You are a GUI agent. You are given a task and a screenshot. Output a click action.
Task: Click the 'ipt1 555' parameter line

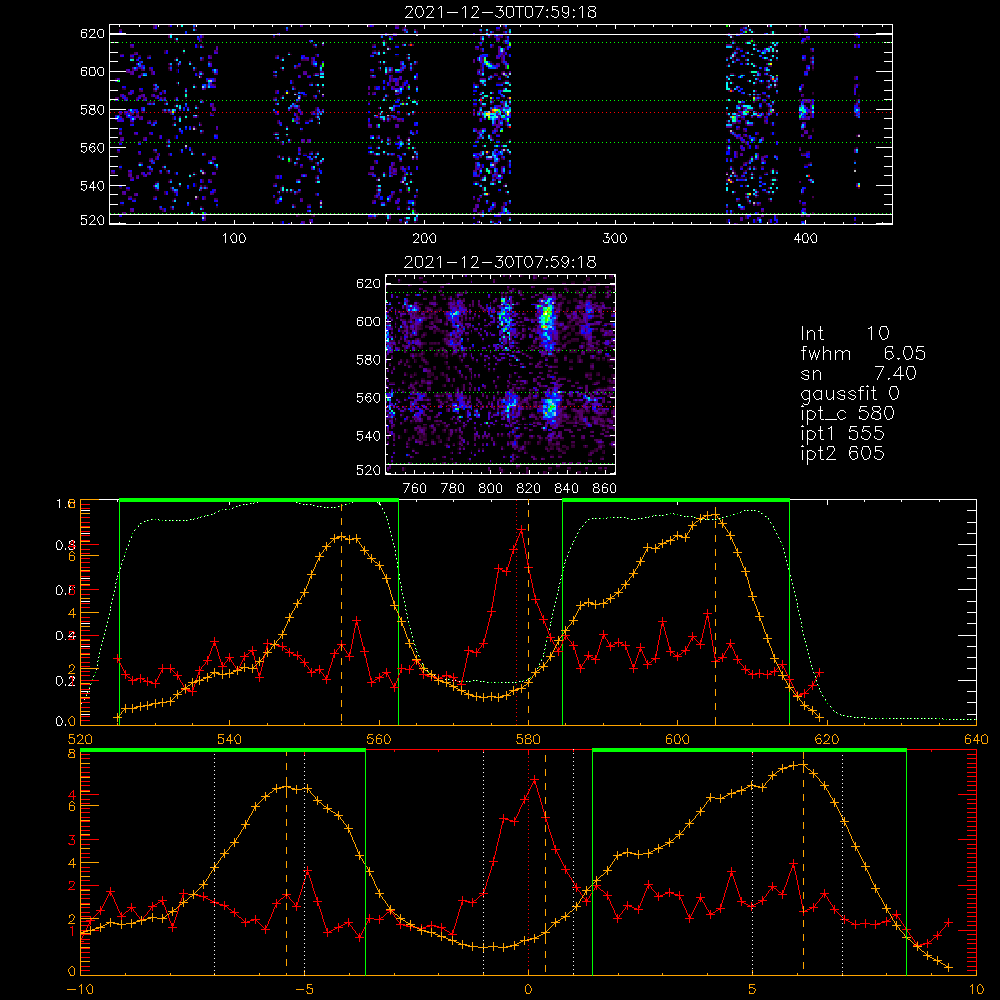click(842, 434)
